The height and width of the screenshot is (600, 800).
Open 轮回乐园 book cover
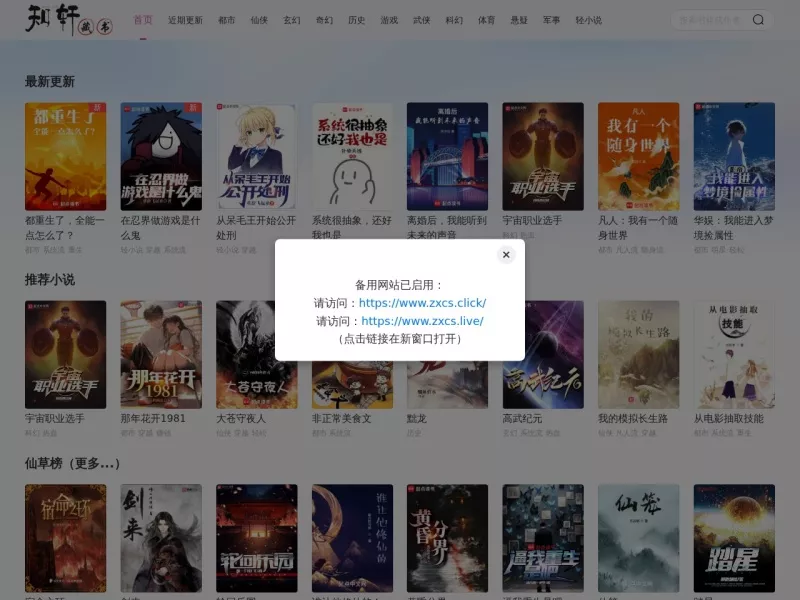click(x=257, y=538)
